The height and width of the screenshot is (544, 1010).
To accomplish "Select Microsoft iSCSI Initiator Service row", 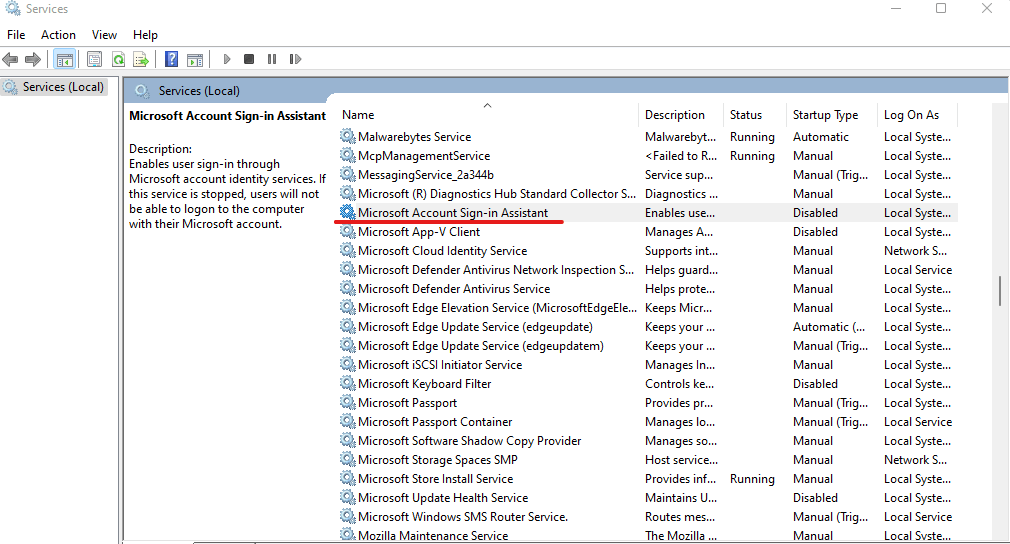I will [647, 364].
